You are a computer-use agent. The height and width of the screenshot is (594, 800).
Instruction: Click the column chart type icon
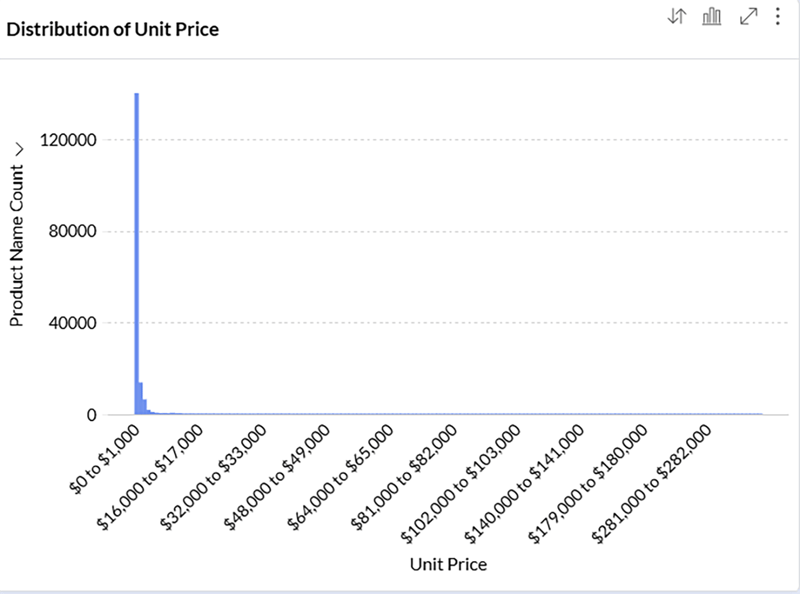(x=712, y=17)
